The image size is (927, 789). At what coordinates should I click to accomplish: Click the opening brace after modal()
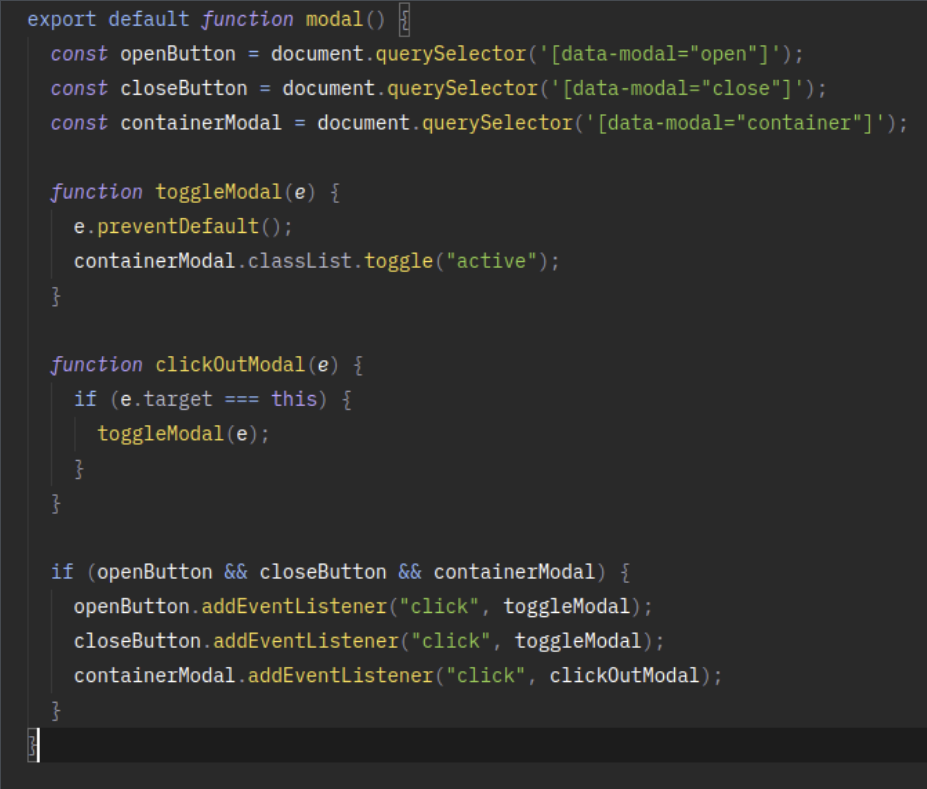(x=403, y=19)
